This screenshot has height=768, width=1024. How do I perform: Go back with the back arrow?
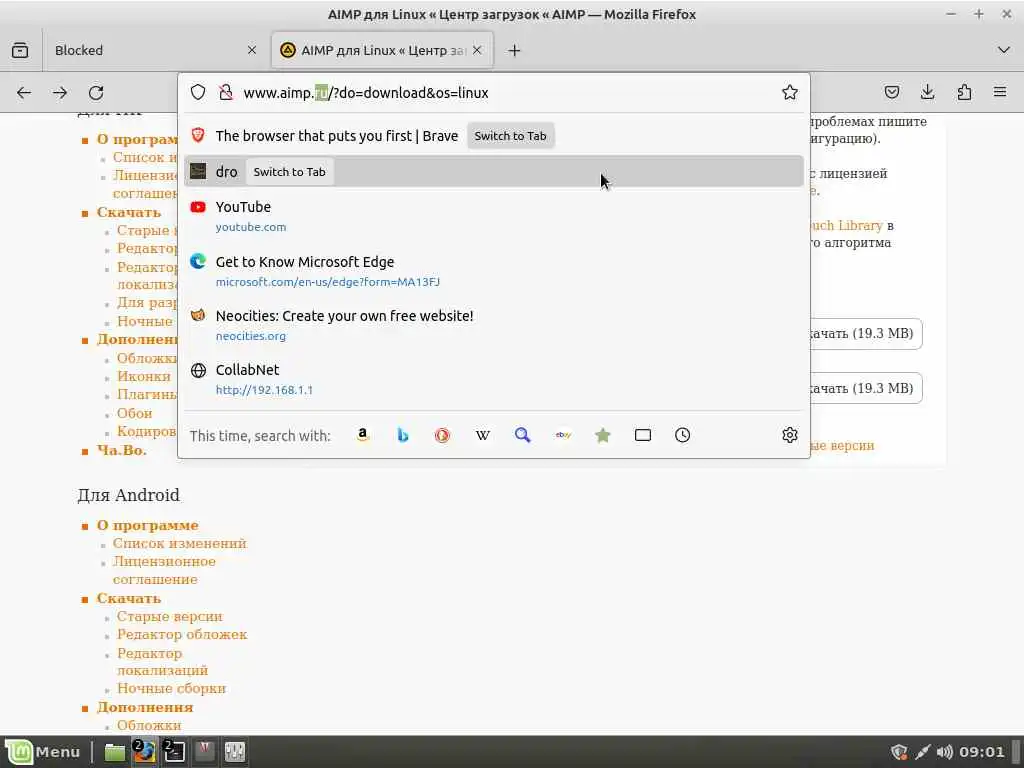tap(24, 93)
